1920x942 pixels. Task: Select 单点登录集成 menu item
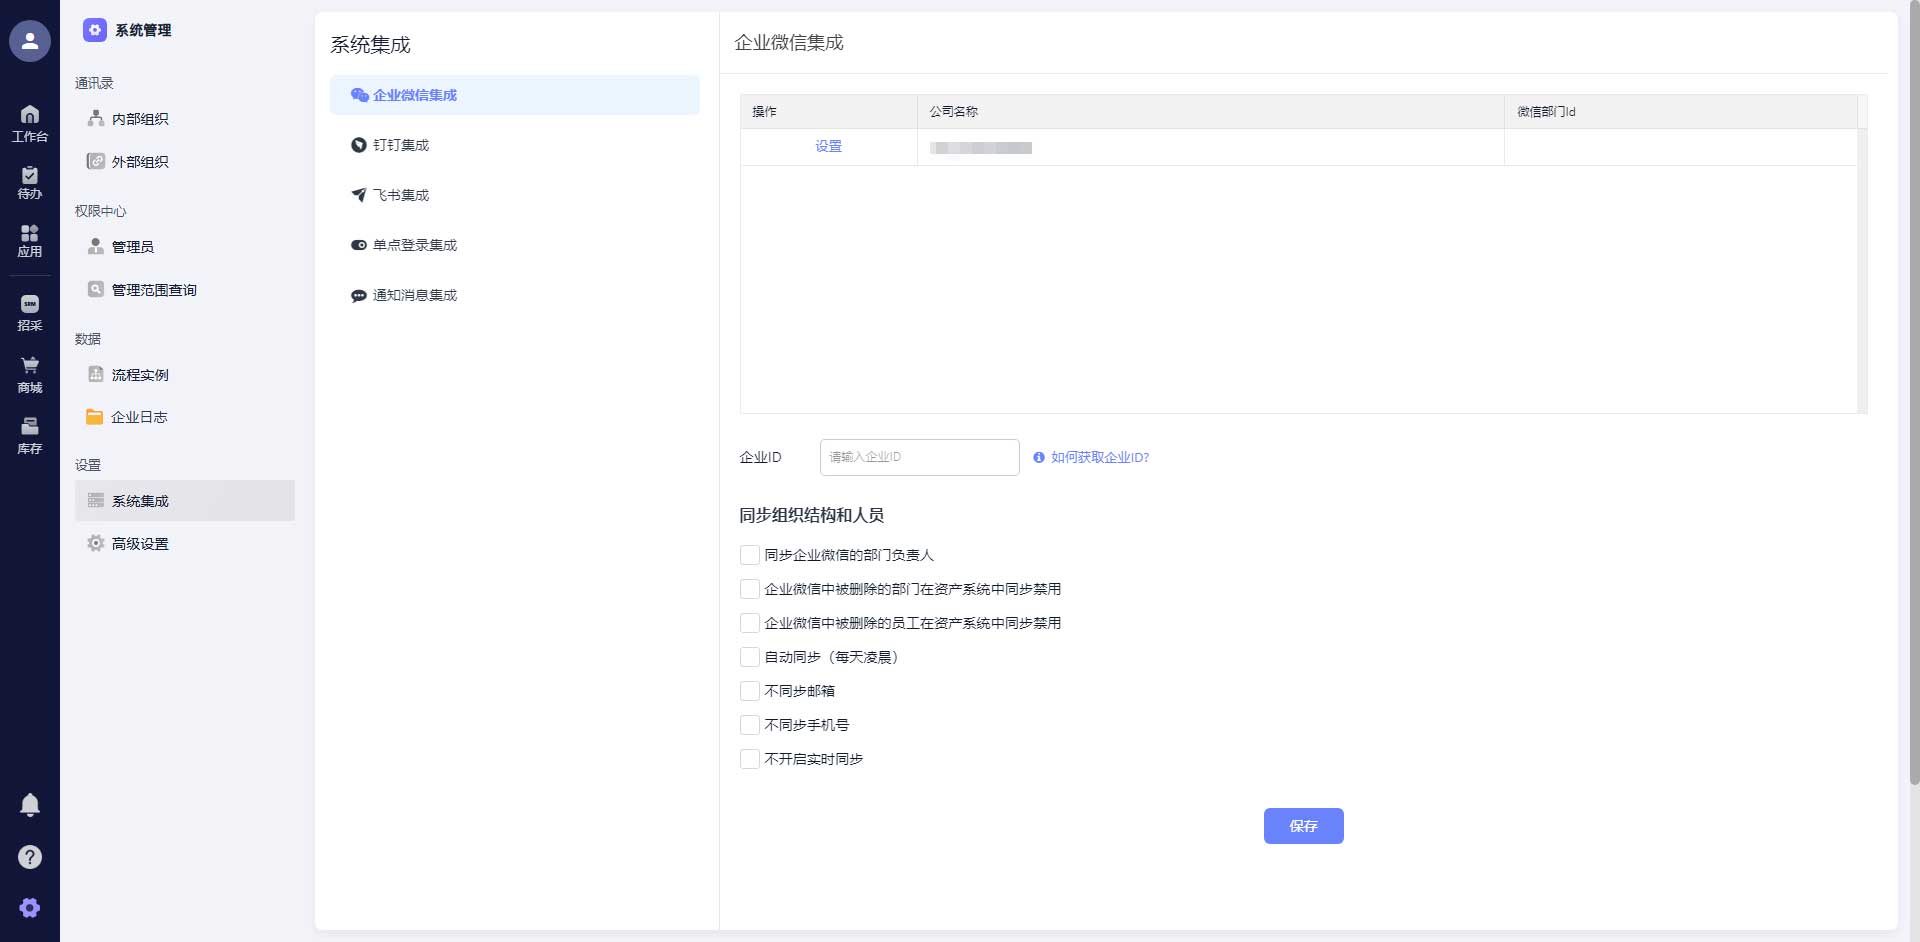[x=515, y=245]
